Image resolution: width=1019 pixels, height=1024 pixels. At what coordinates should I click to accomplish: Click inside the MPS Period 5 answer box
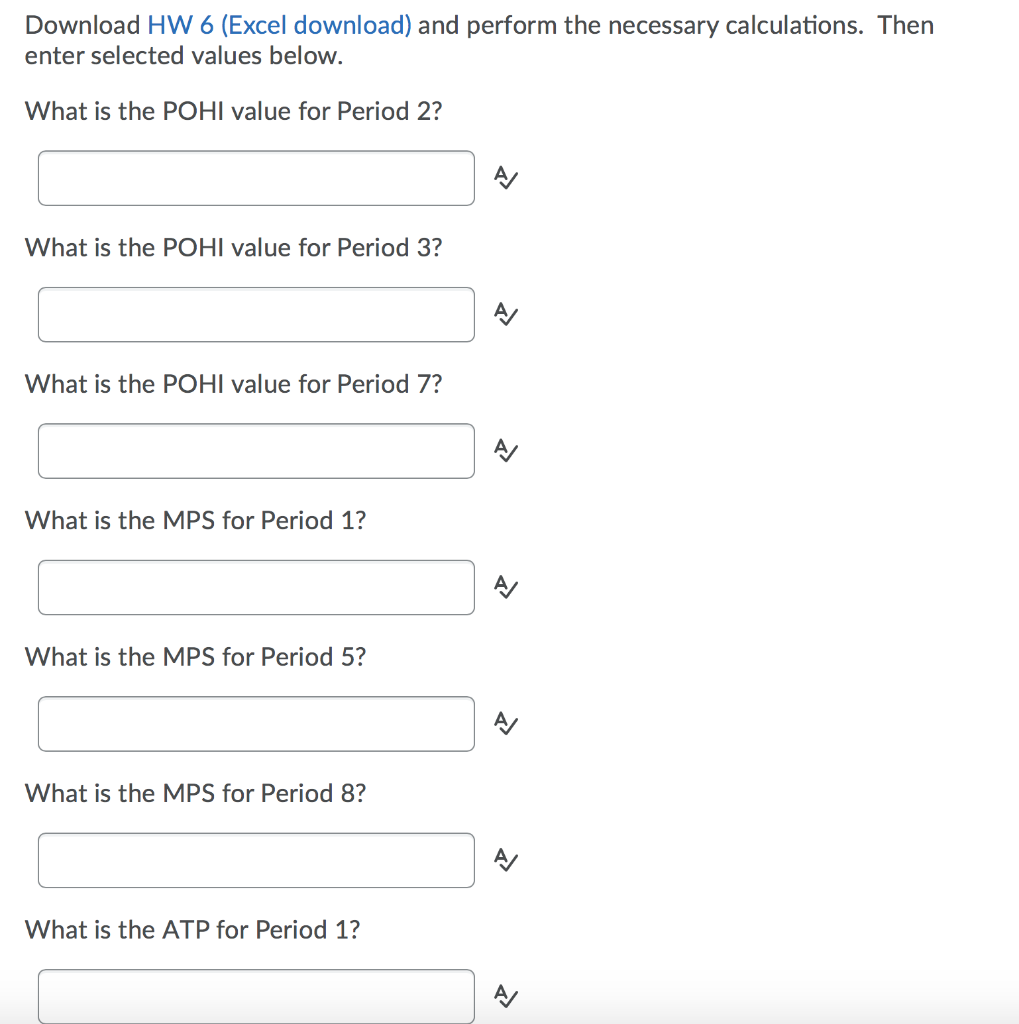pyautogui.click(x=256, y=724)
